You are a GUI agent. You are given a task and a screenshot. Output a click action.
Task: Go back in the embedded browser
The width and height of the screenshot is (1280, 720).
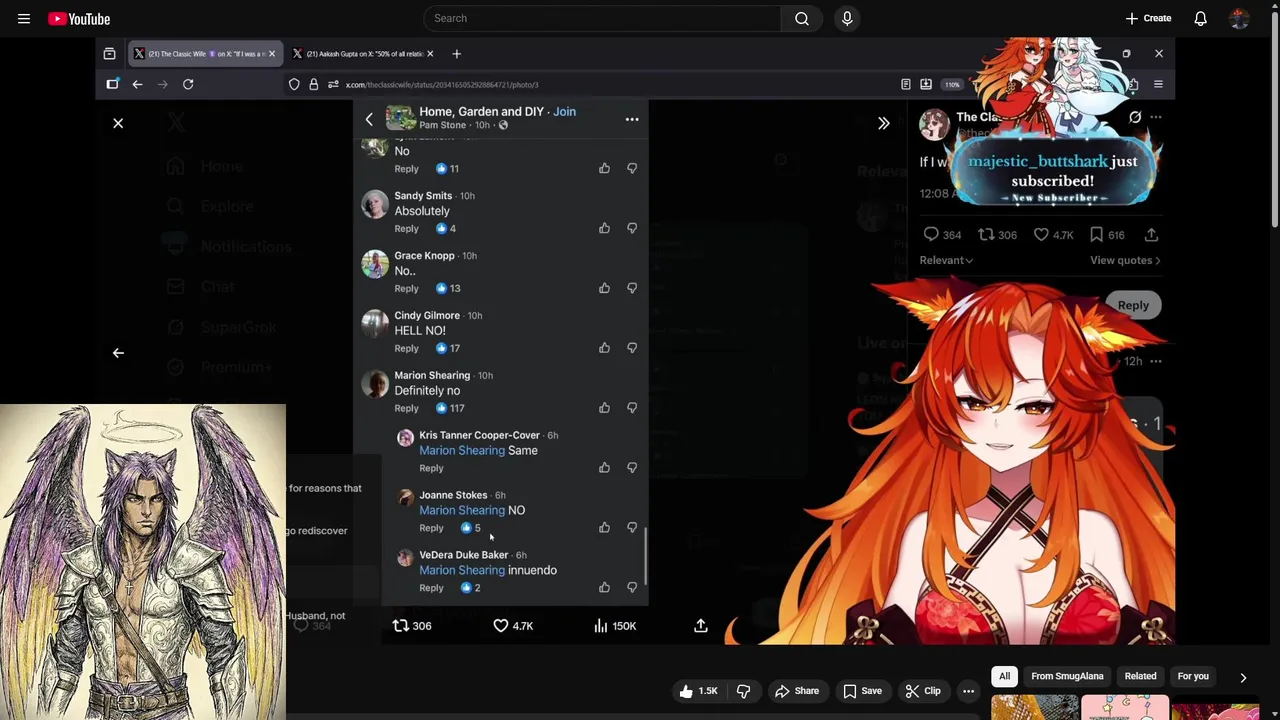click(x=137, y=84)
